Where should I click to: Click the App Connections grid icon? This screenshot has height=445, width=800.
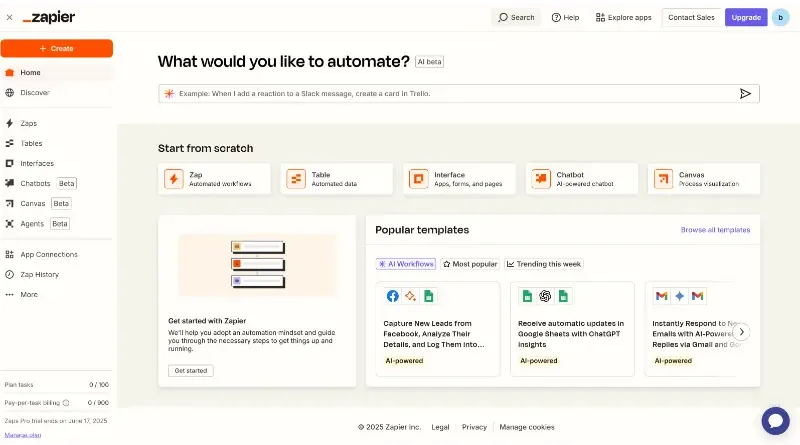point(9,254)
